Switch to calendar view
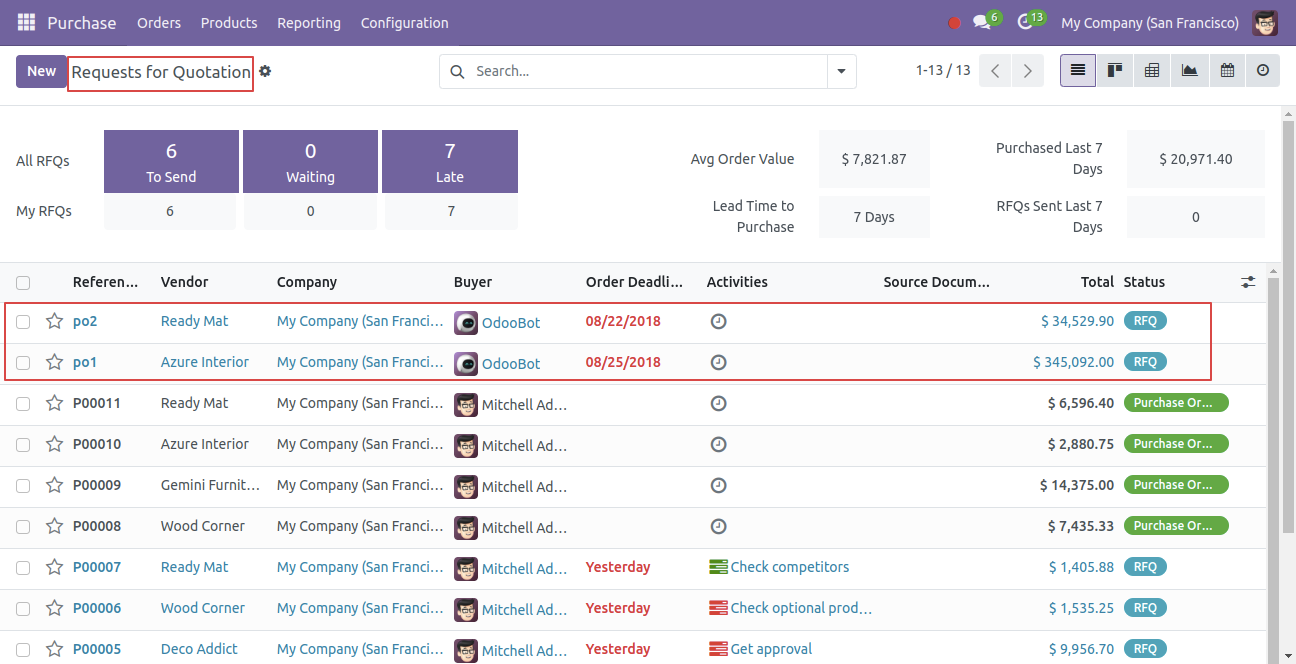The height and width of the screenshot is (664, 1296). point(1227,71)
